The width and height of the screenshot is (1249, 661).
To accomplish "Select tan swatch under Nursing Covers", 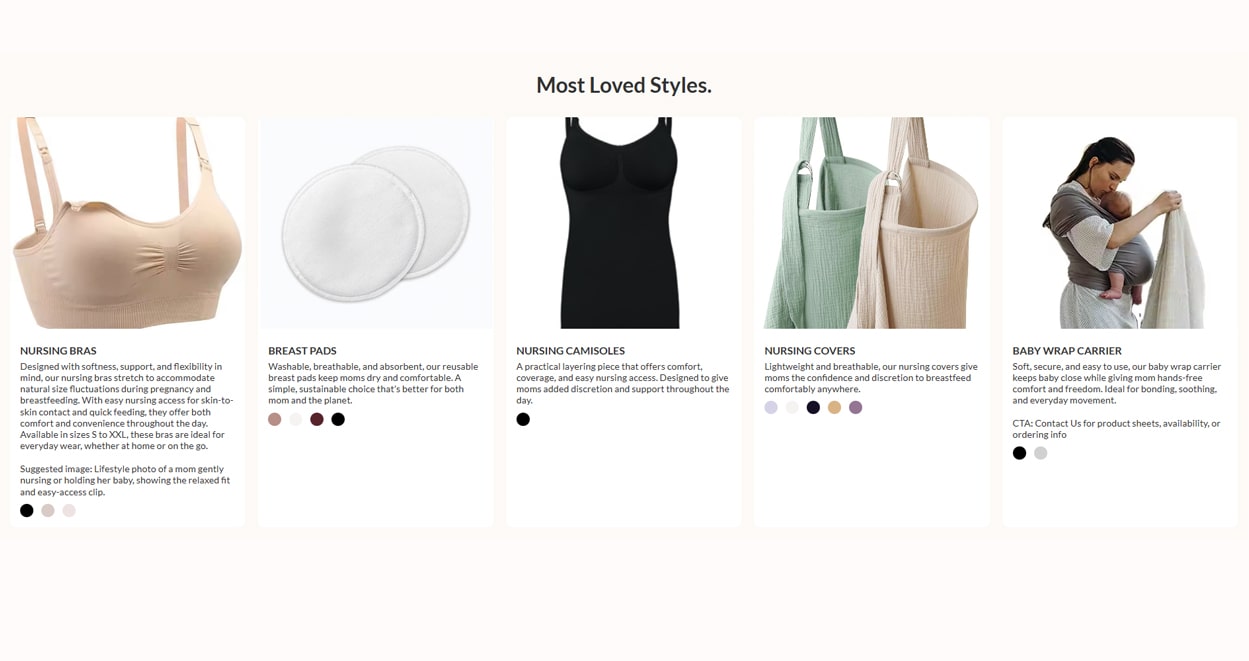I will pos(834,408).
